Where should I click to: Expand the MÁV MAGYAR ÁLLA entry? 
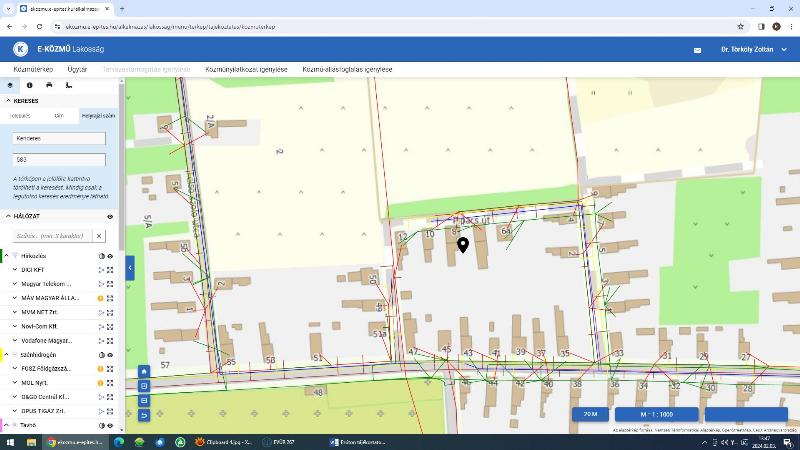(x=15, y=297)
